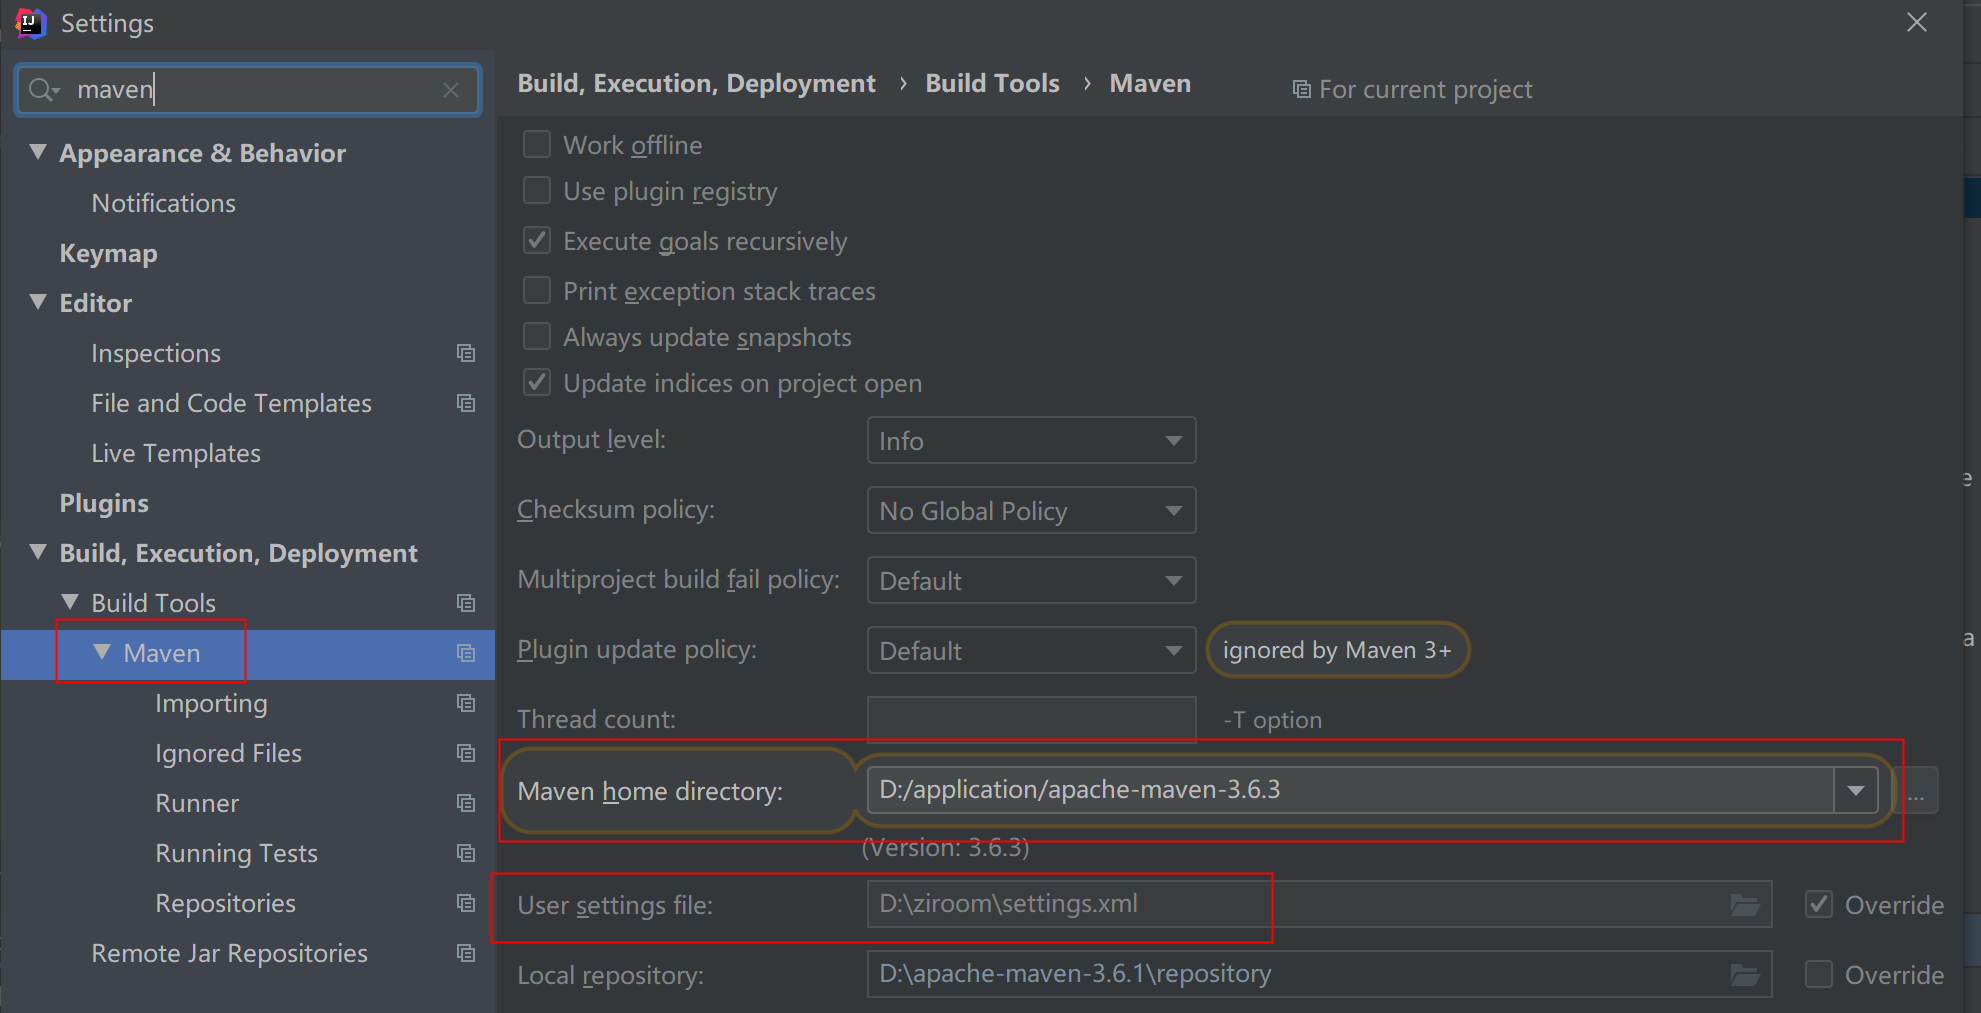This screenshot has height=1013, width=1981.
Task: Open the Output level dropdown
Action: click(1031, 441)
